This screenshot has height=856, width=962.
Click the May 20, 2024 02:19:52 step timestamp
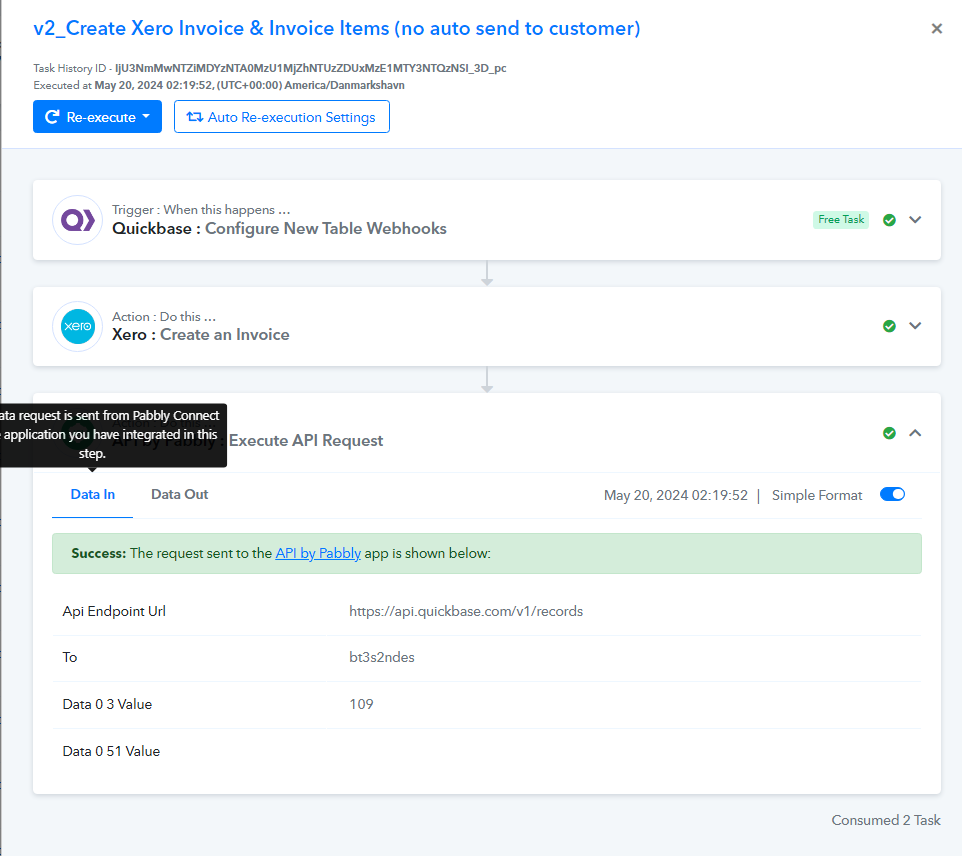tap(675, 495)
